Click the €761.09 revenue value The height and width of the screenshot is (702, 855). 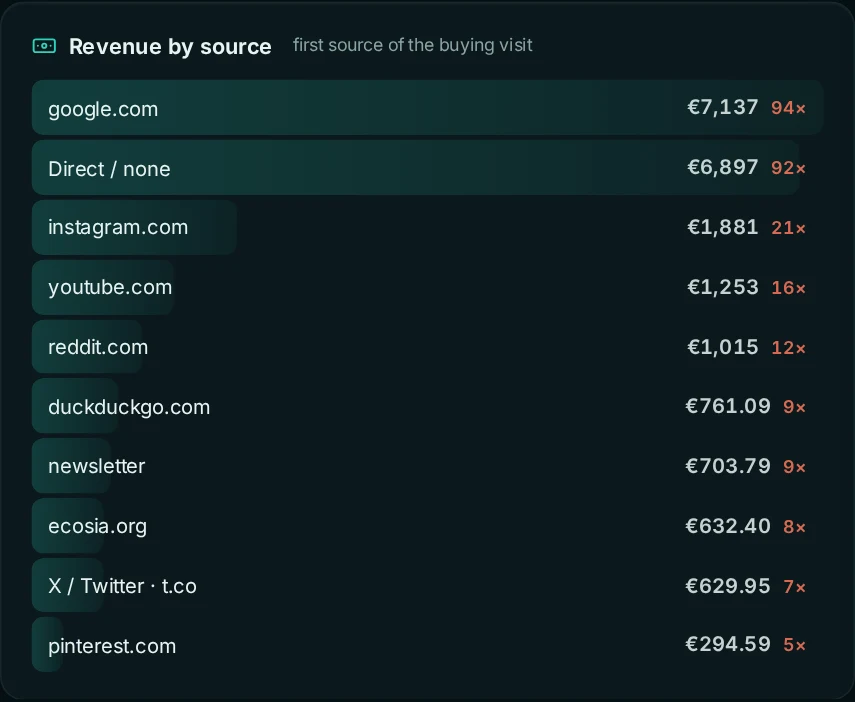click(728, 406)
